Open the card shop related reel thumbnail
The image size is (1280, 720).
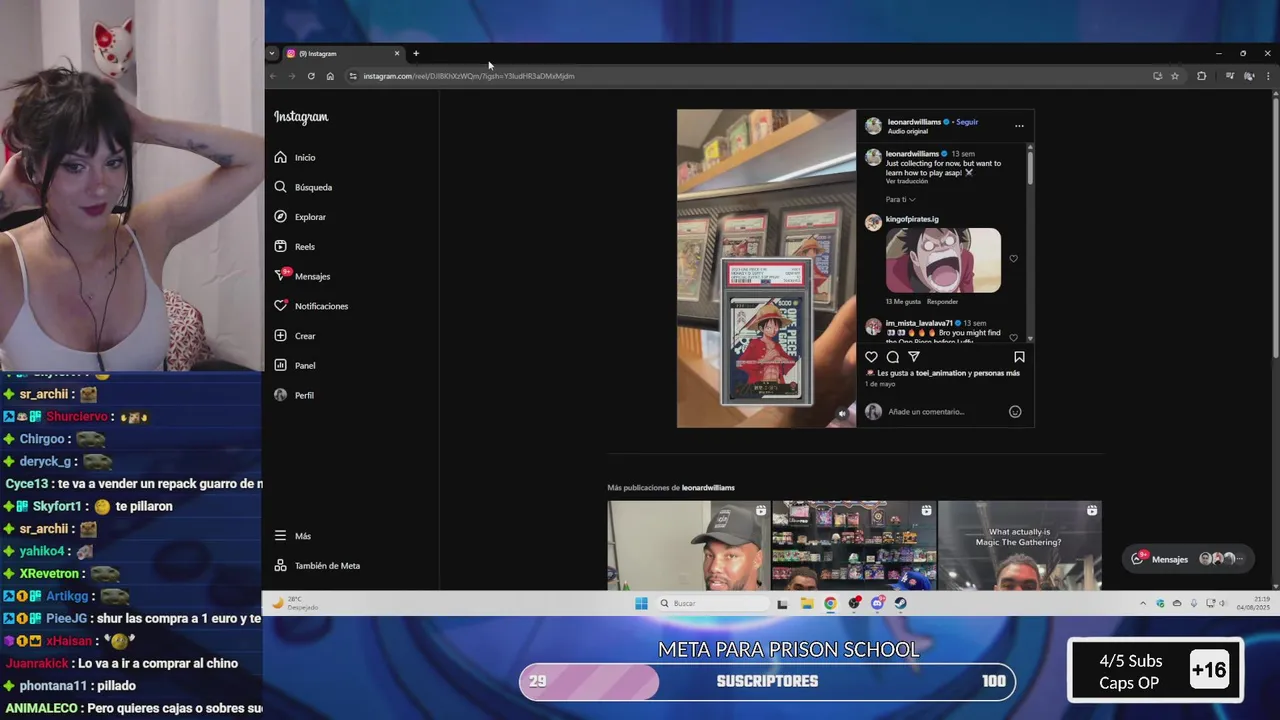point(854,545)
